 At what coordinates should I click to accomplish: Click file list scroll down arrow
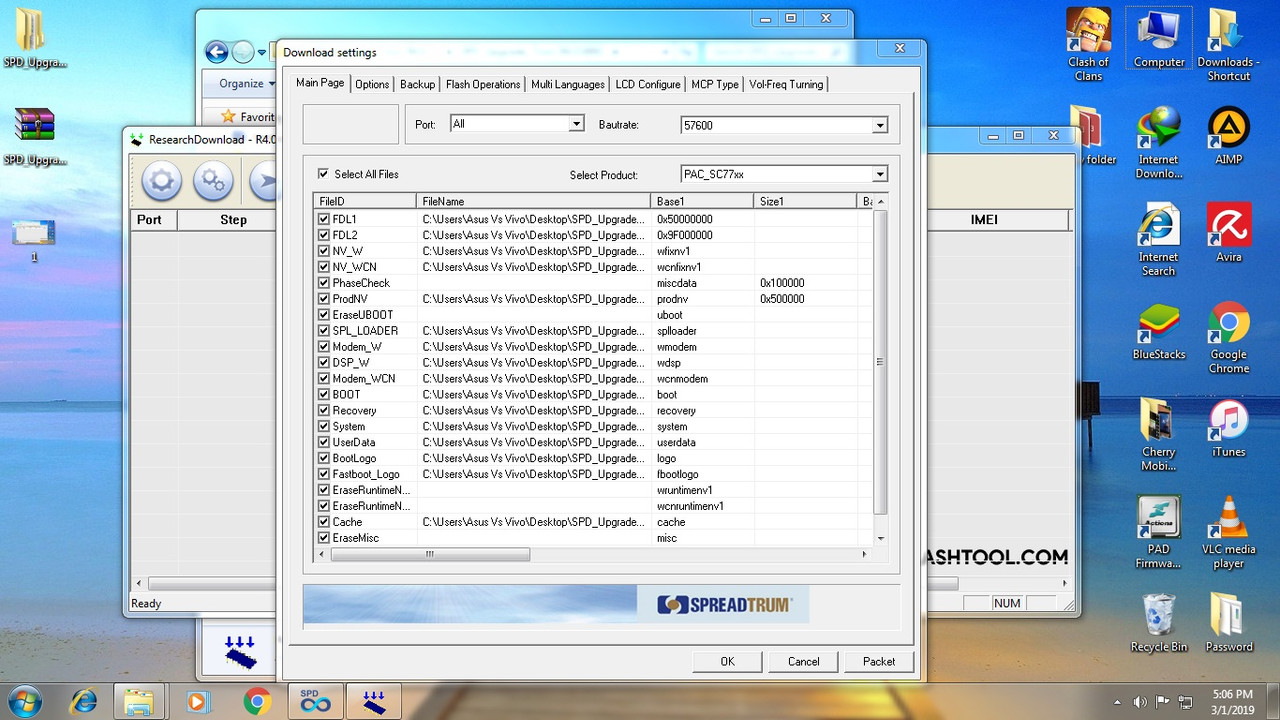pos(880,538)
